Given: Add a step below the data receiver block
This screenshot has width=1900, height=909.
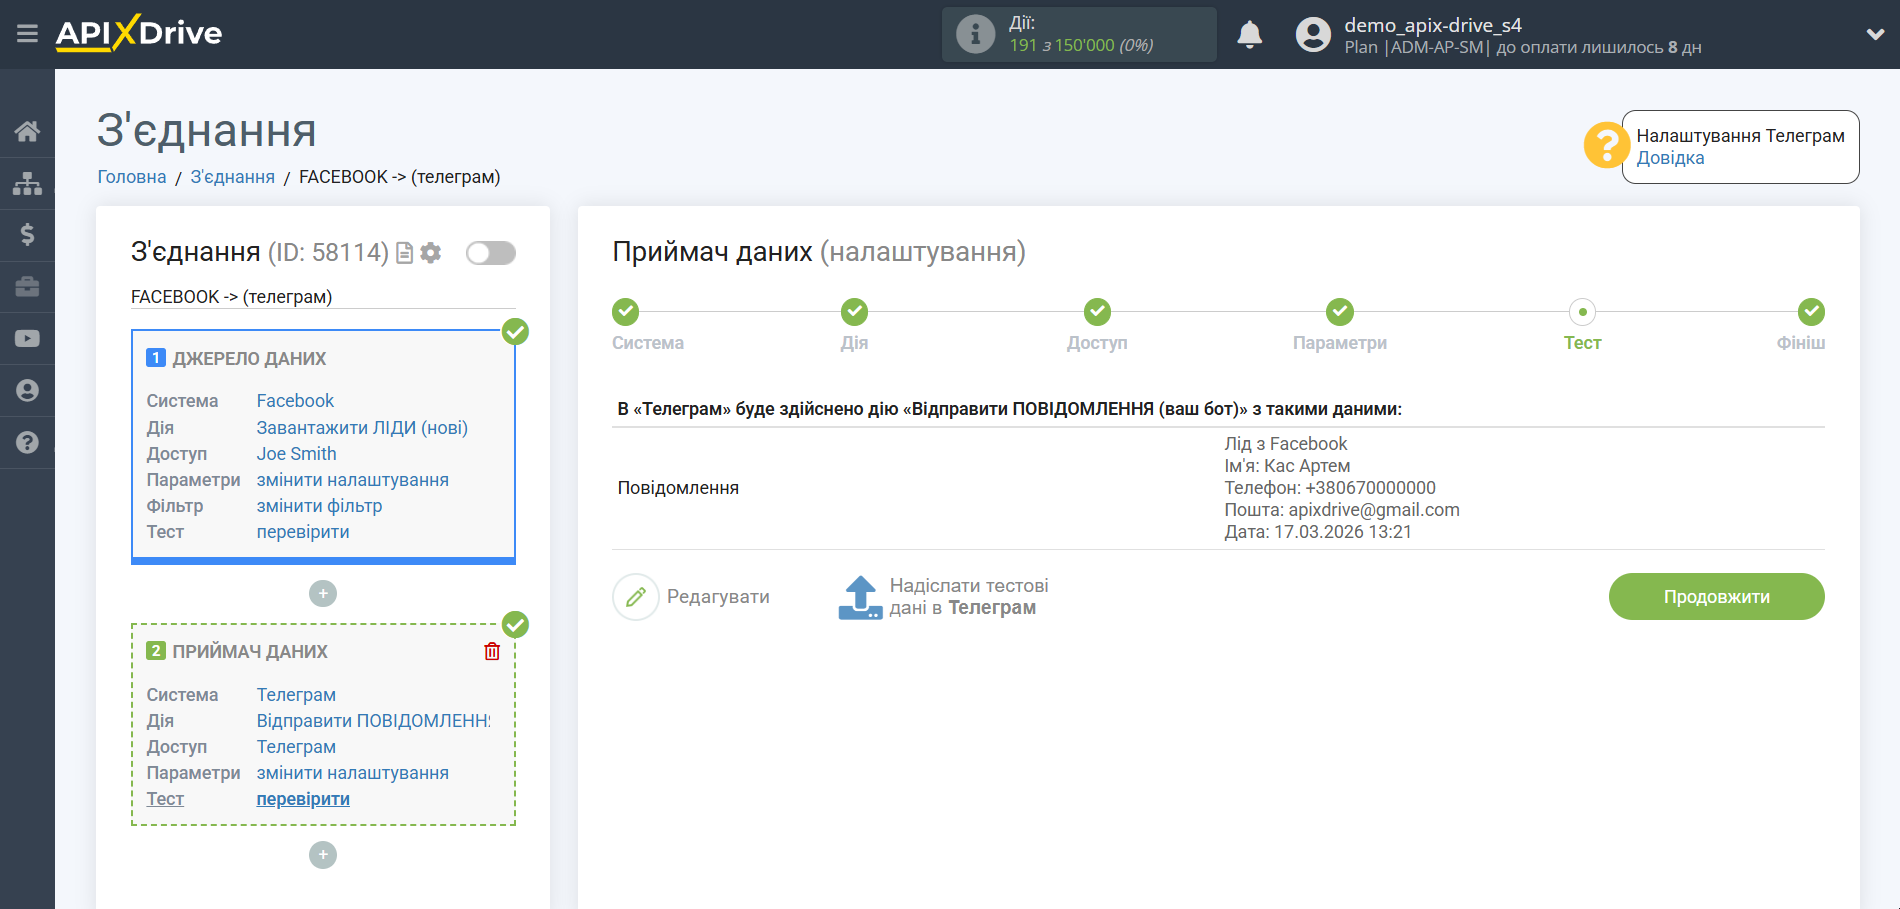Looking at the screenshot, I should (x=322, y=855).
